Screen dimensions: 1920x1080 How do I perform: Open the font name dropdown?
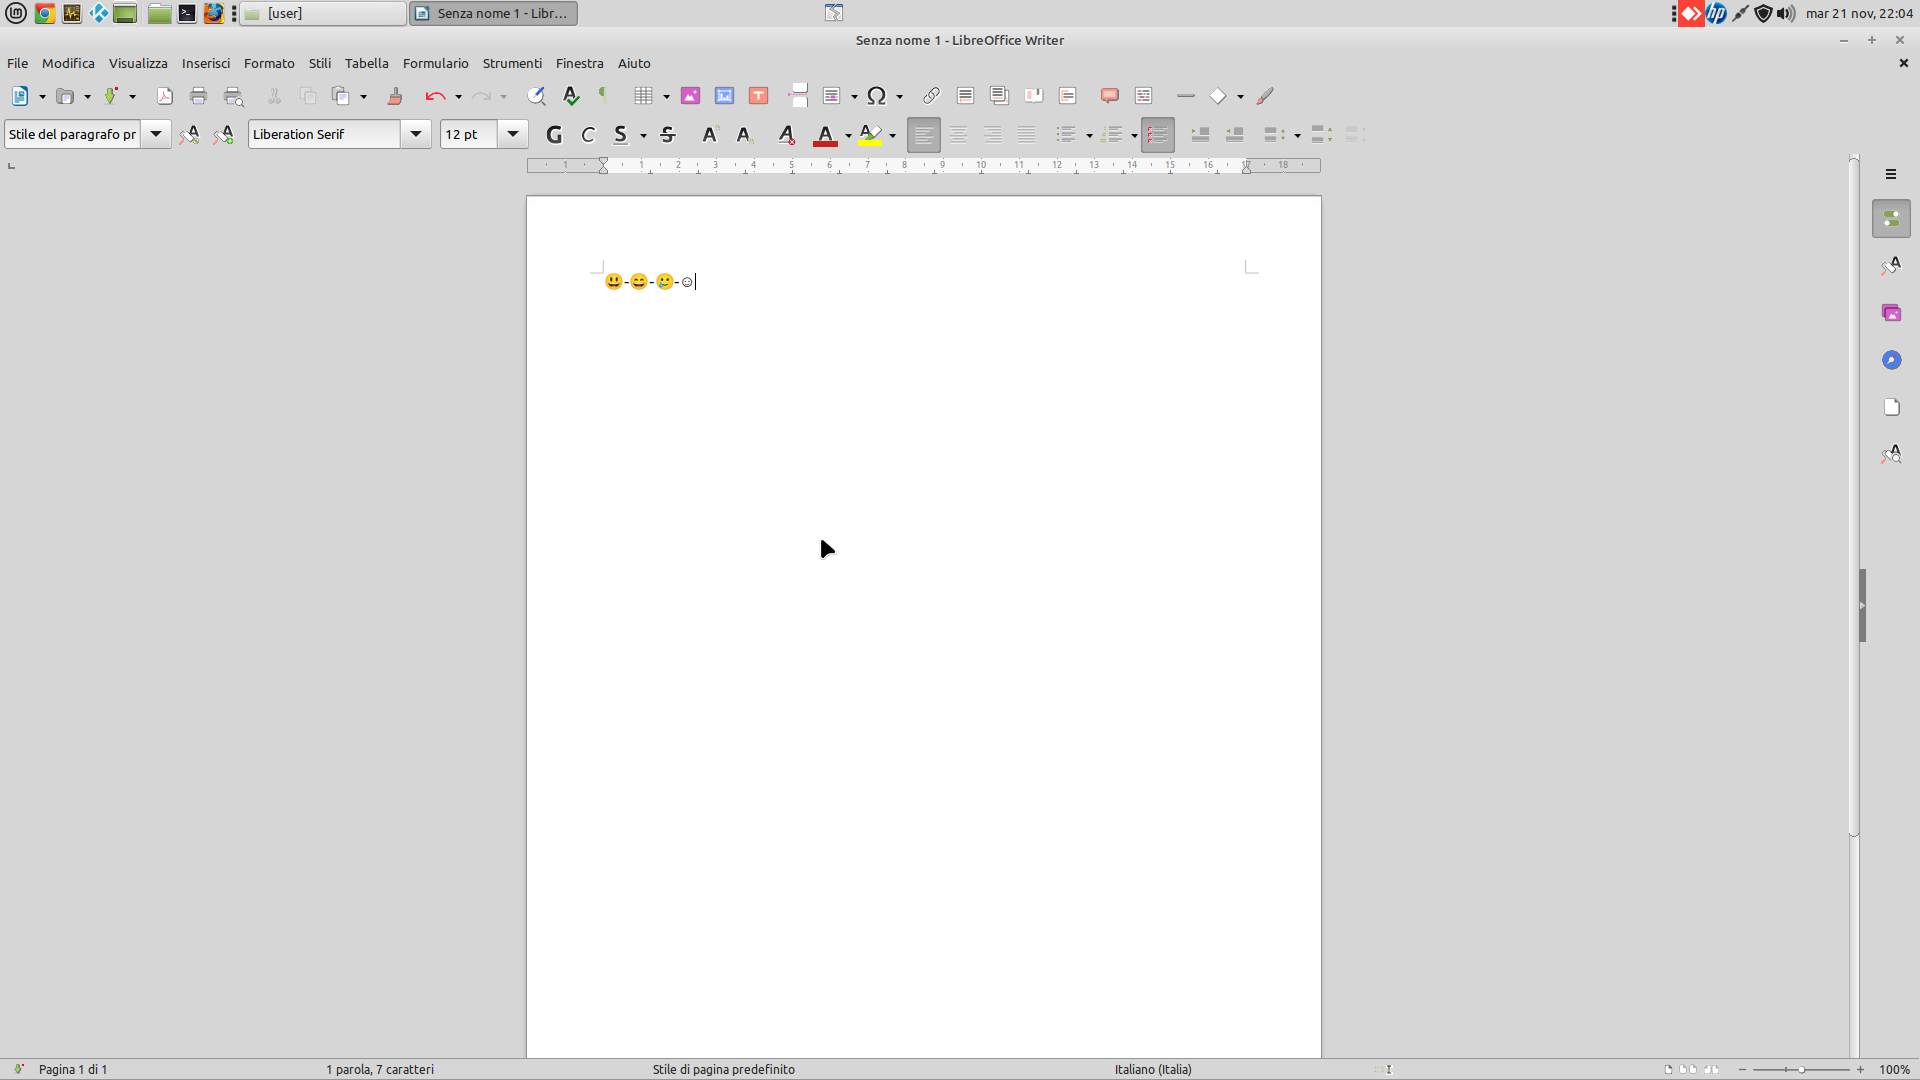(417, 134)
